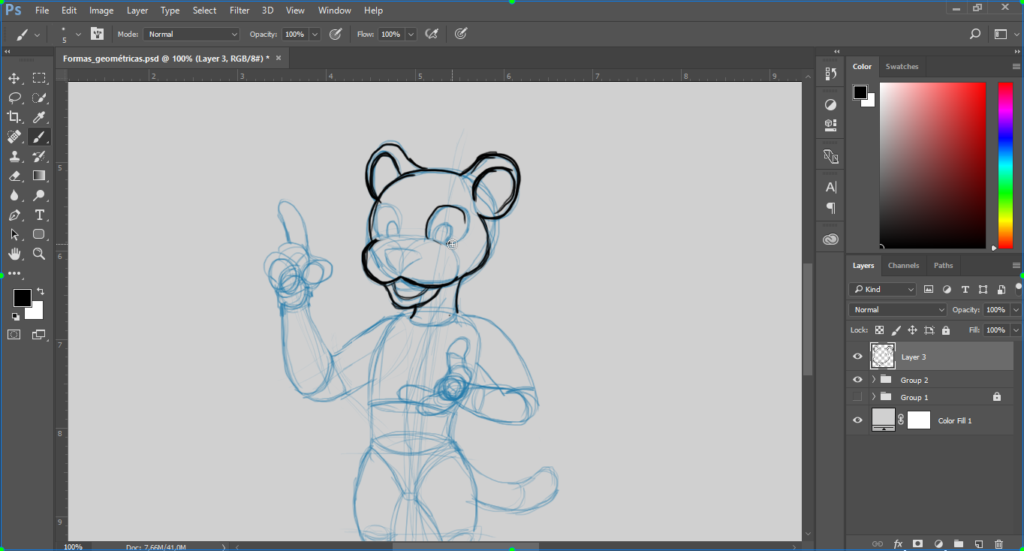The width and height of the screenshot is (1024, 551).
Task: Enable airbrush-style build-up
Action: click(x=432, y=34)
